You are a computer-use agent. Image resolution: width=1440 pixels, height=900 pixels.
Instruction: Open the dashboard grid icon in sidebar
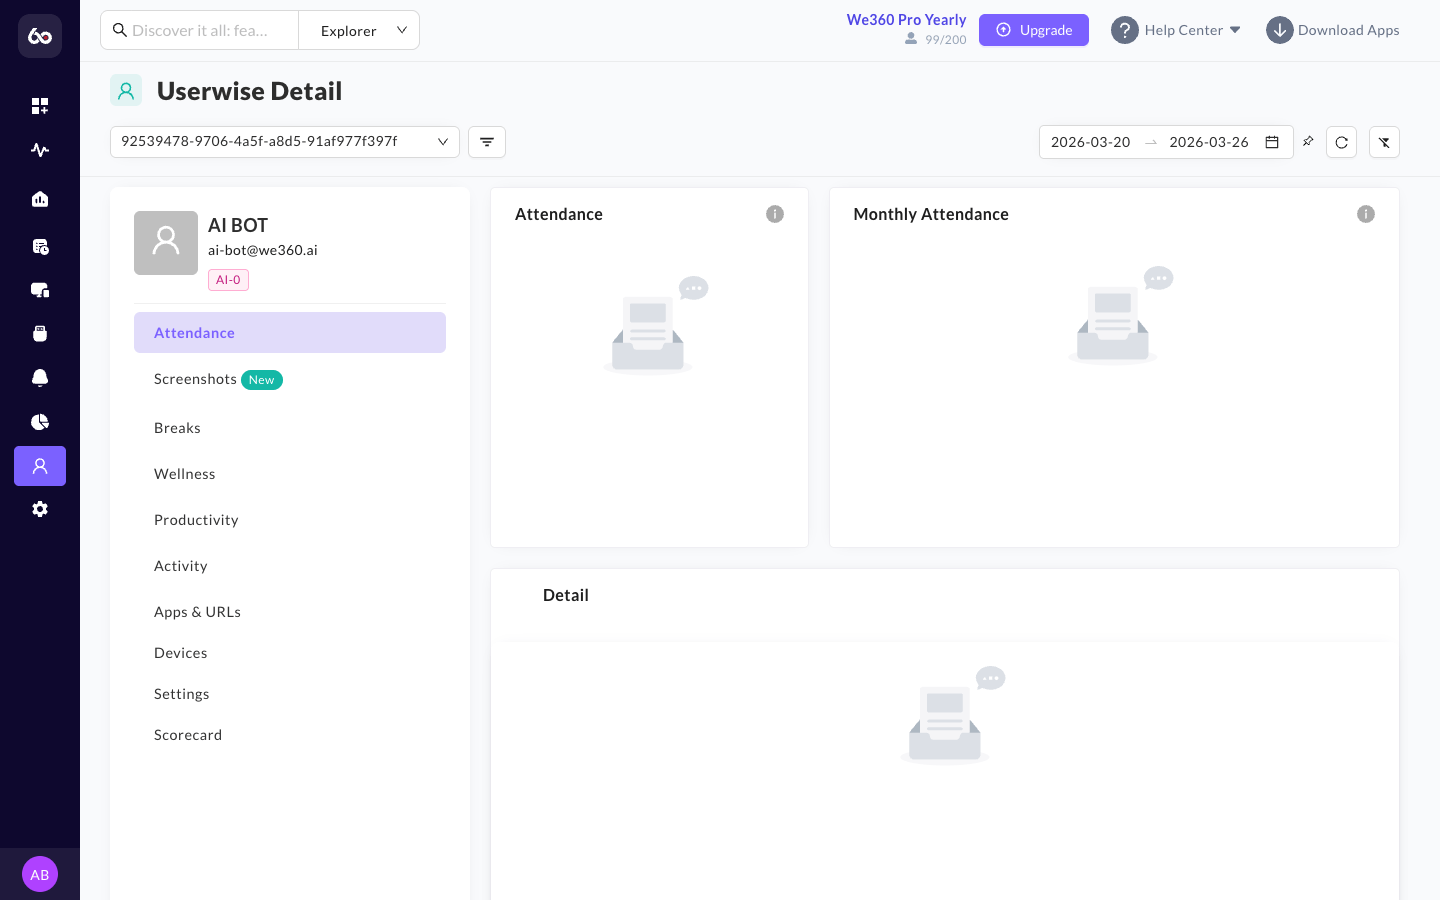click(x=40, y=106)
